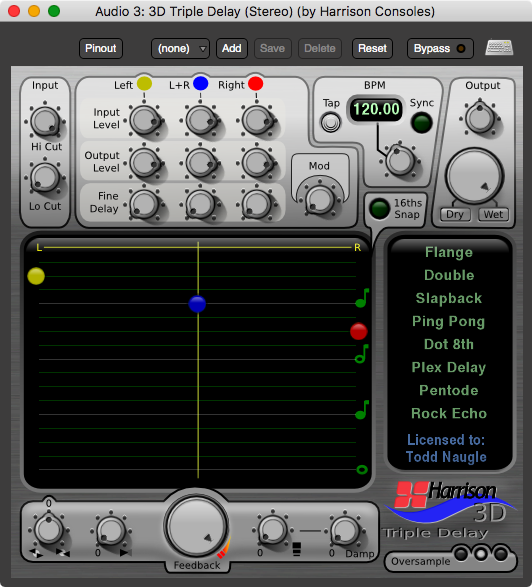532x587 pixels.
Task: Click the green macOS zoom window button
Action: coord(54,11)
